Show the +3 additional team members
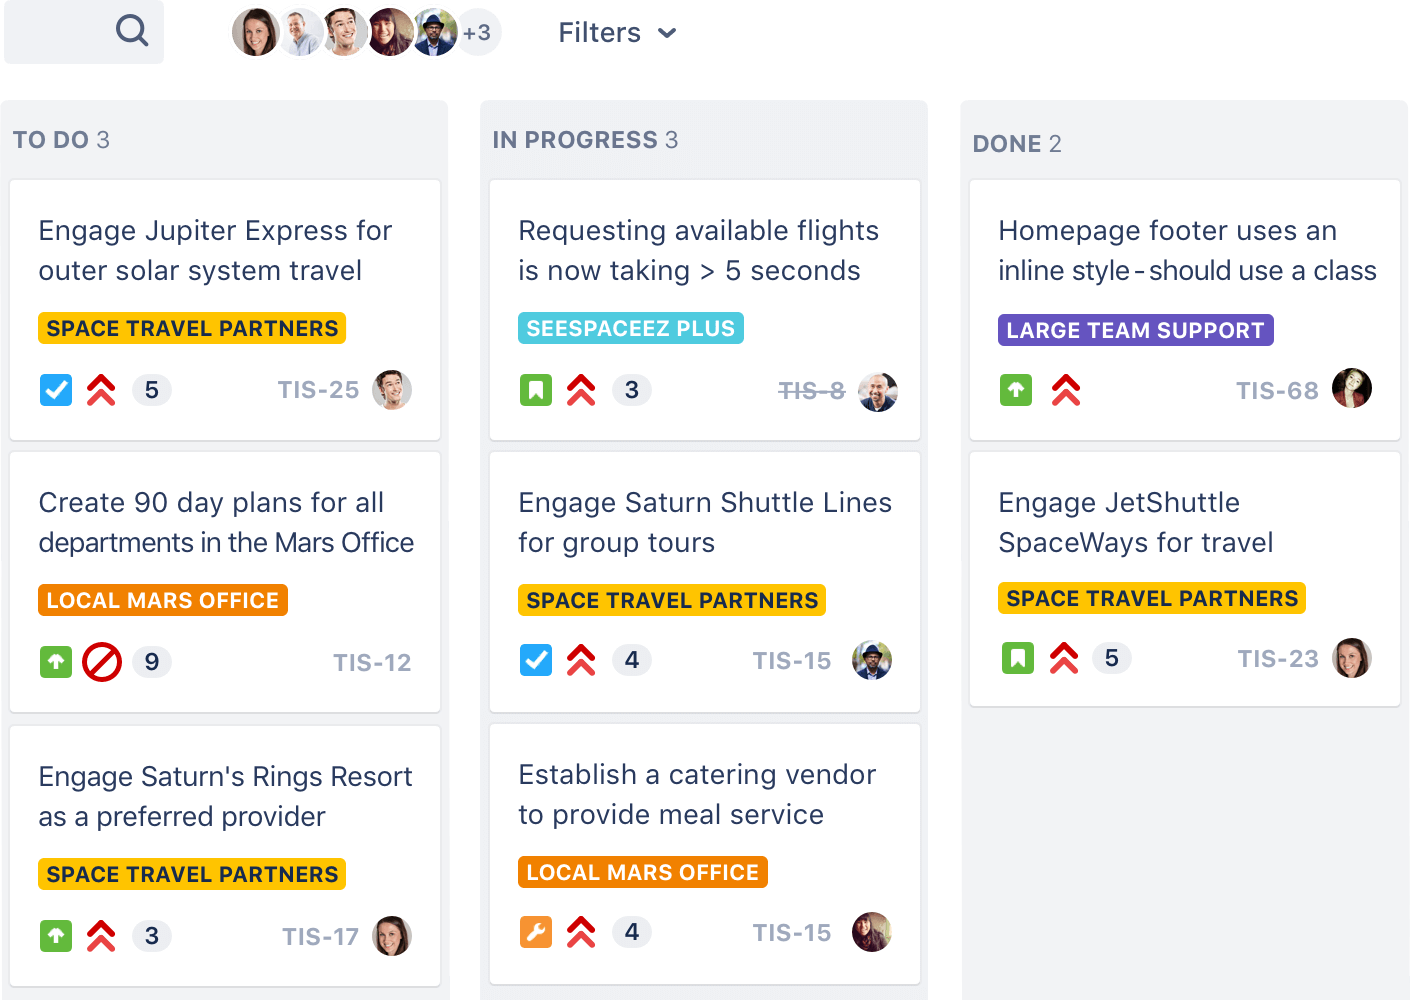The width and height of the screenshot is (1412, 1000). [477, 33]
